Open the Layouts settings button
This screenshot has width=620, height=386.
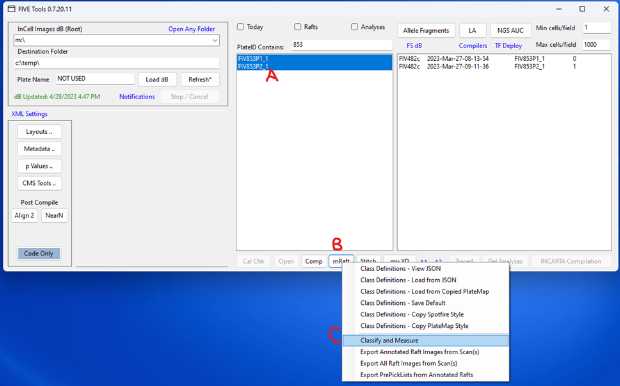(39, 132)
